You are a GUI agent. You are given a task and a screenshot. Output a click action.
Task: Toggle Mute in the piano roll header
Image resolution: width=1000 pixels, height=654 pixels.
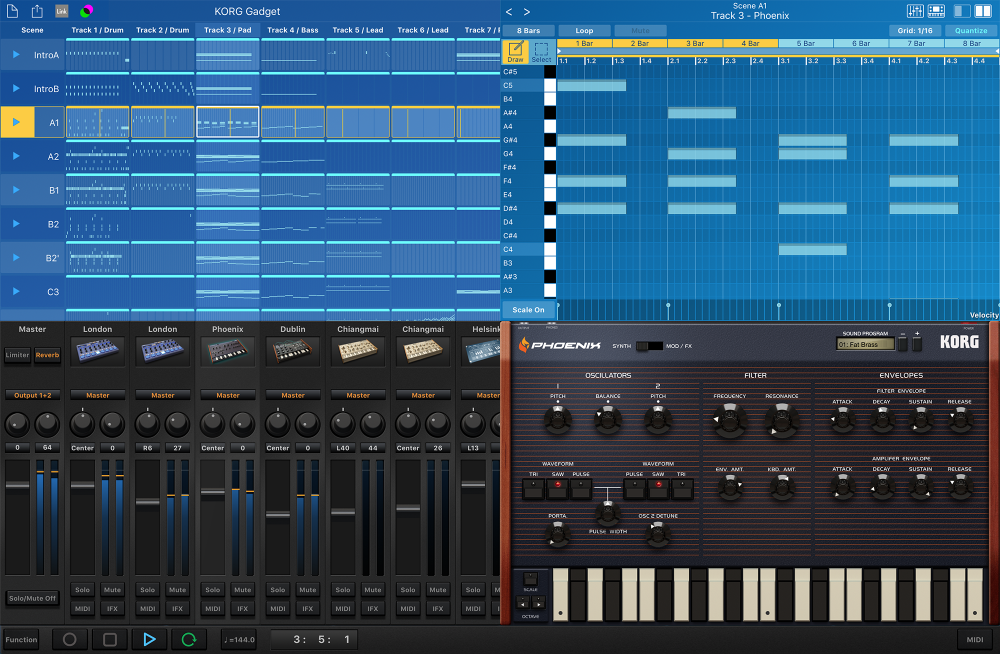pos(640,31)
